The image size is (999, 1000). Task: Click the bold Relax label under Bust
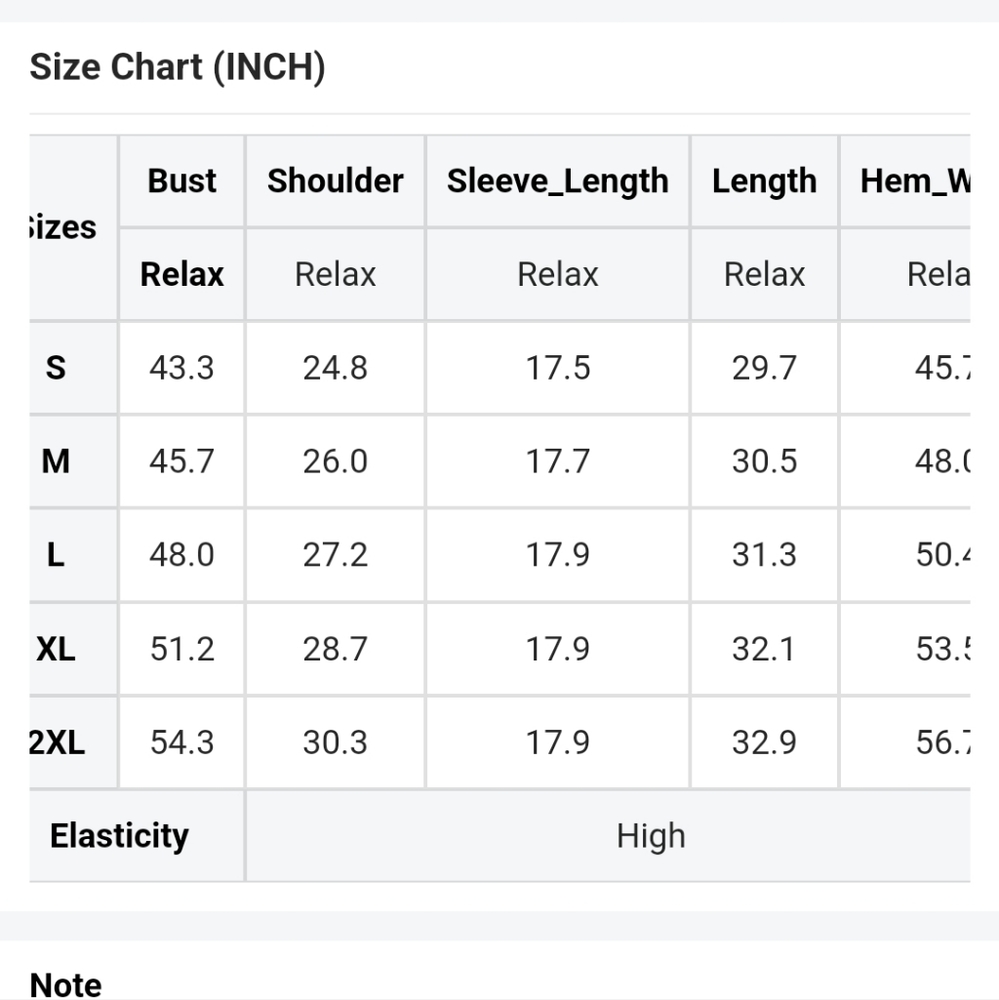tap(182, 274)
